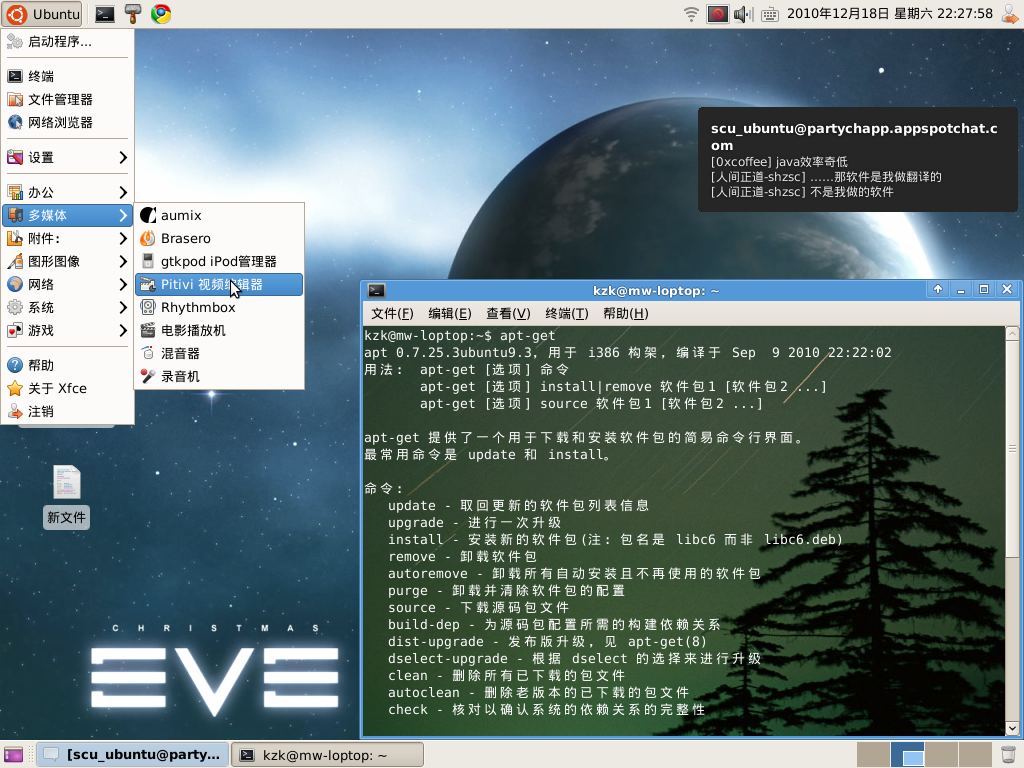Open the wireless network indicator
The height and width of the screenshot is (768, 1024).
coord(691,14)
